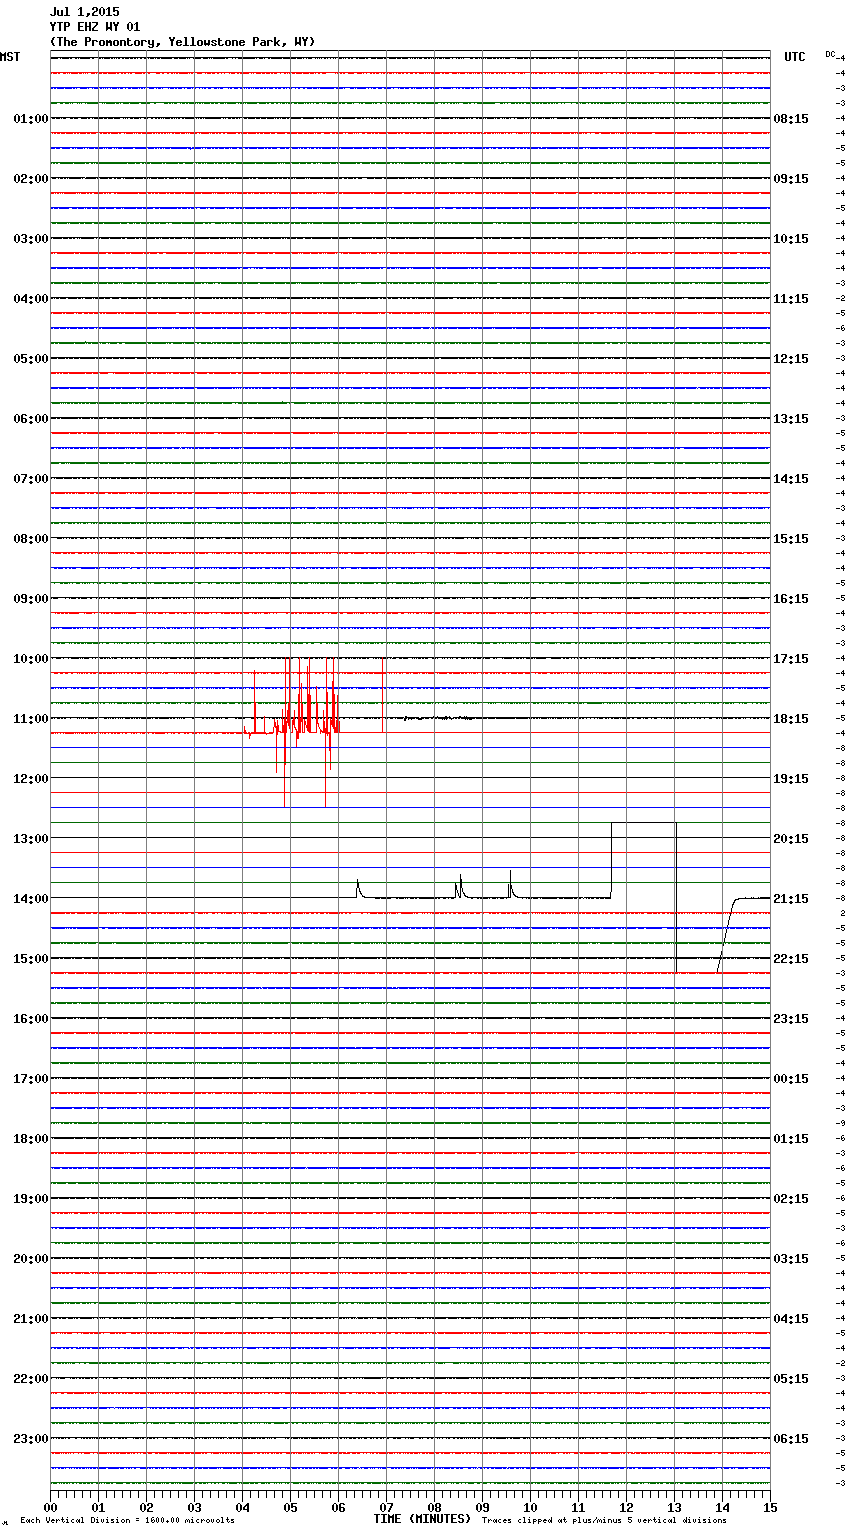This screenshot has height=1534, width=850.
Task: Select the 12:00 MST hour label
Action: [31, 779]
